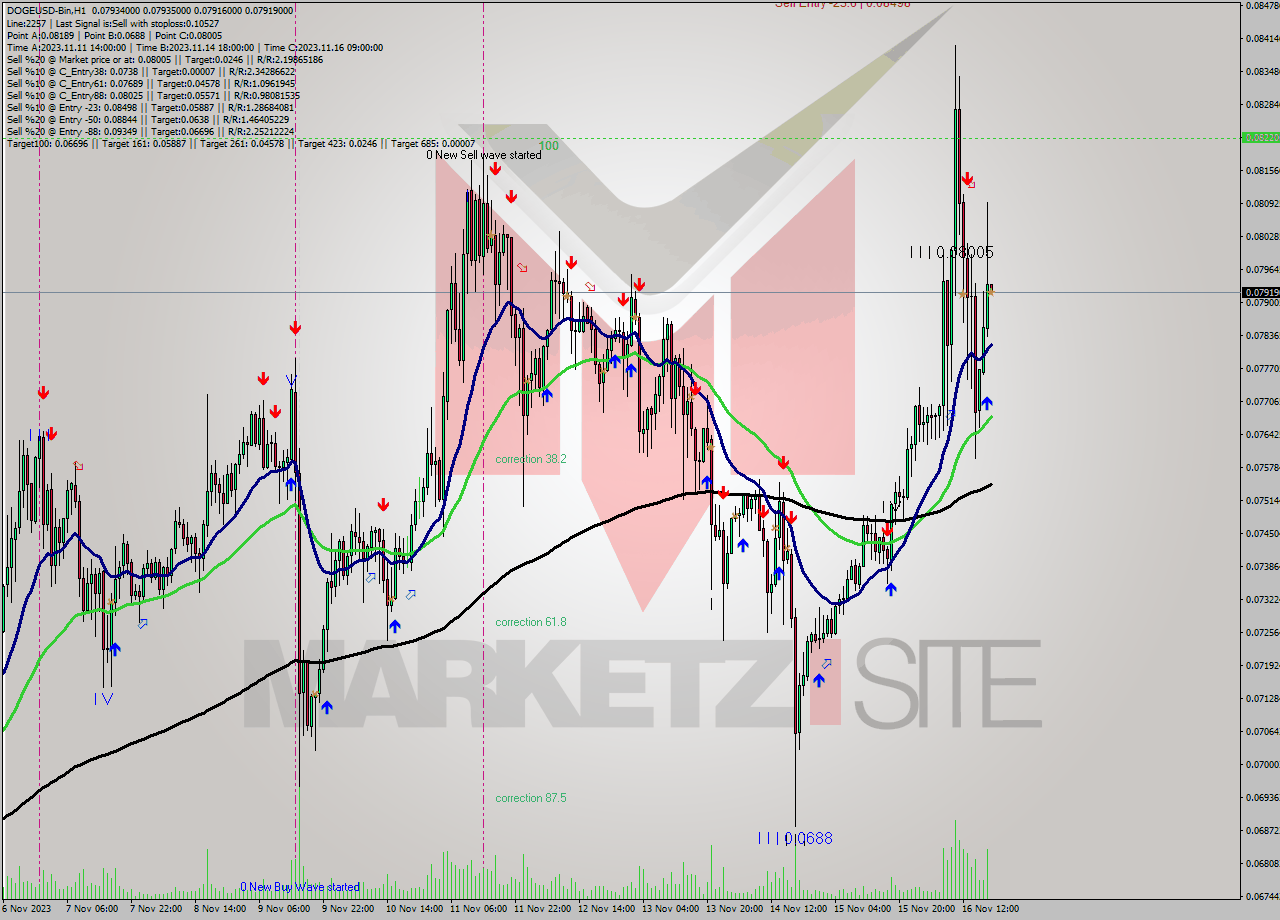Click the green '100' level label

tap(549, 146)
